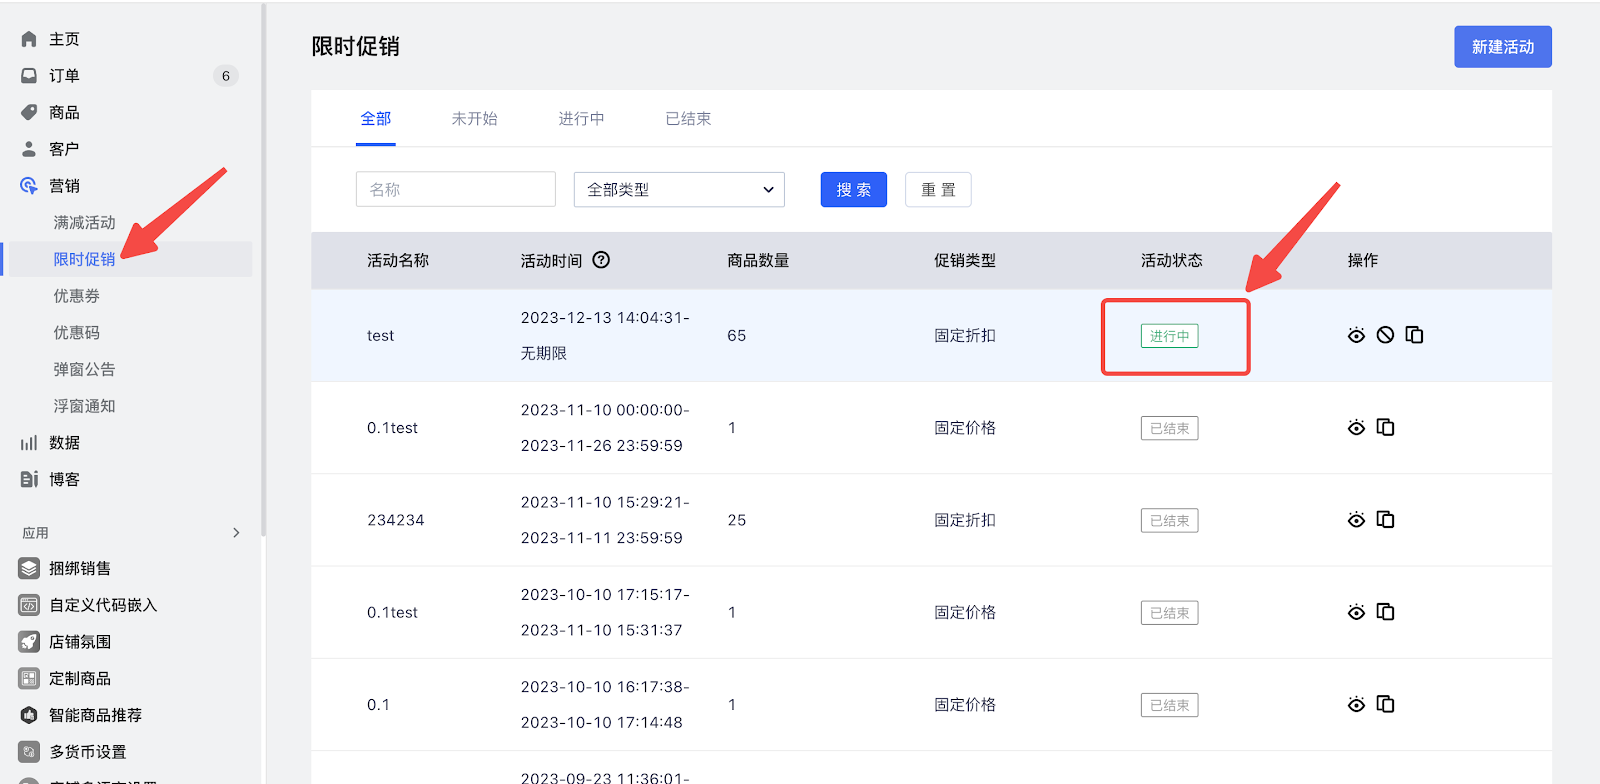The image size is (1600, 784).
Task: Open 满减活动 in the sidebar
Action: click(84, 223)
